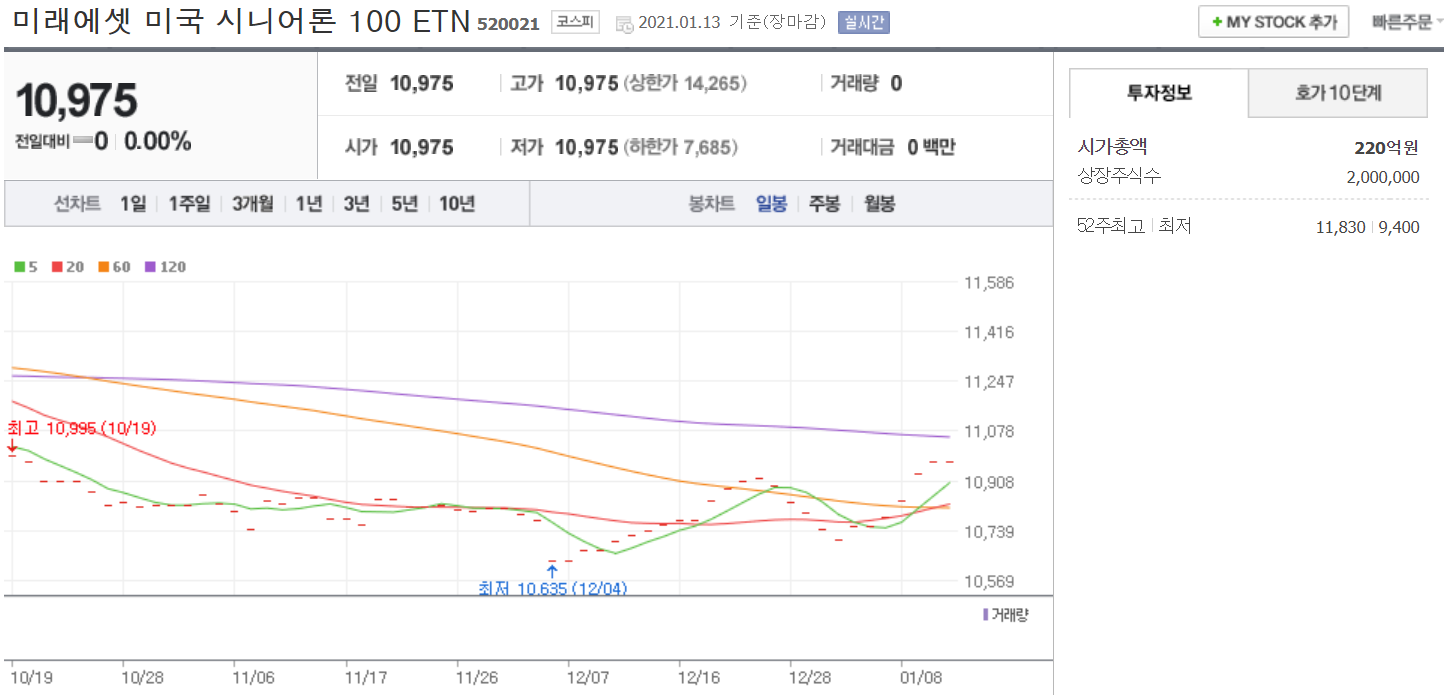This screenshot has width=1453, height=695.
Task: Click the blue 최저 low-price arrow marker
Action: coord(552,572)
